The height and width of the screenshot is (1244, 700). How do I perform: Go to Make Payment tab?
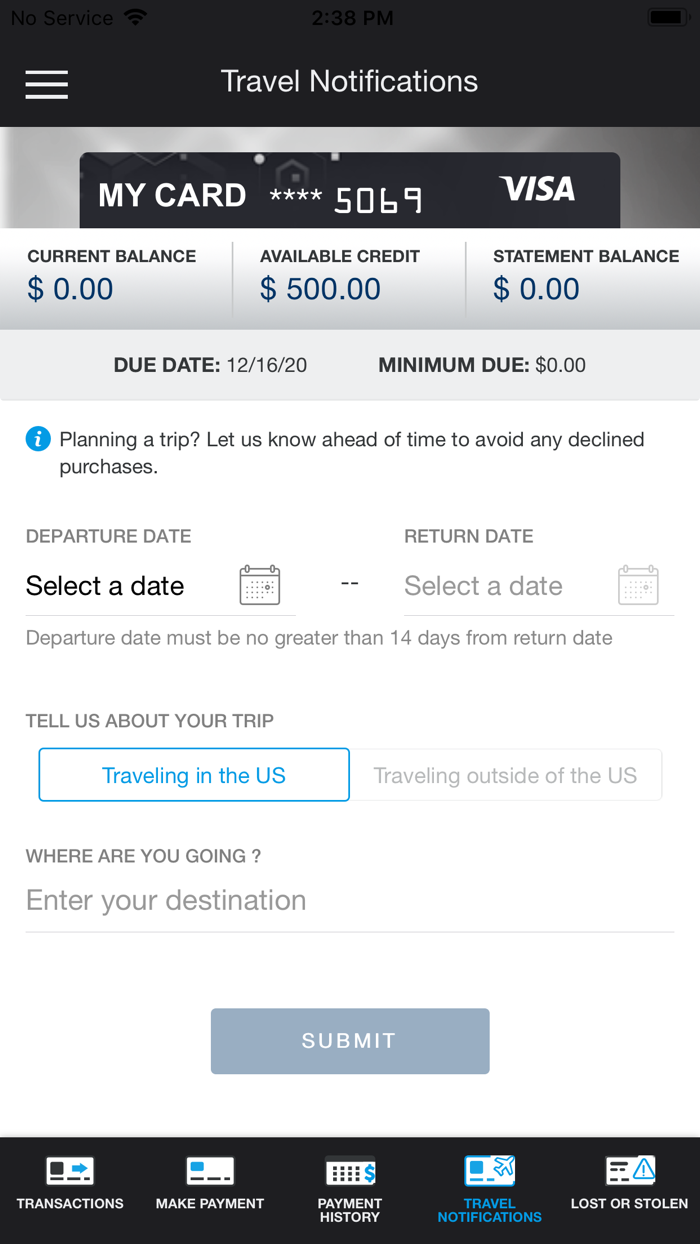tap(210, 1184)
